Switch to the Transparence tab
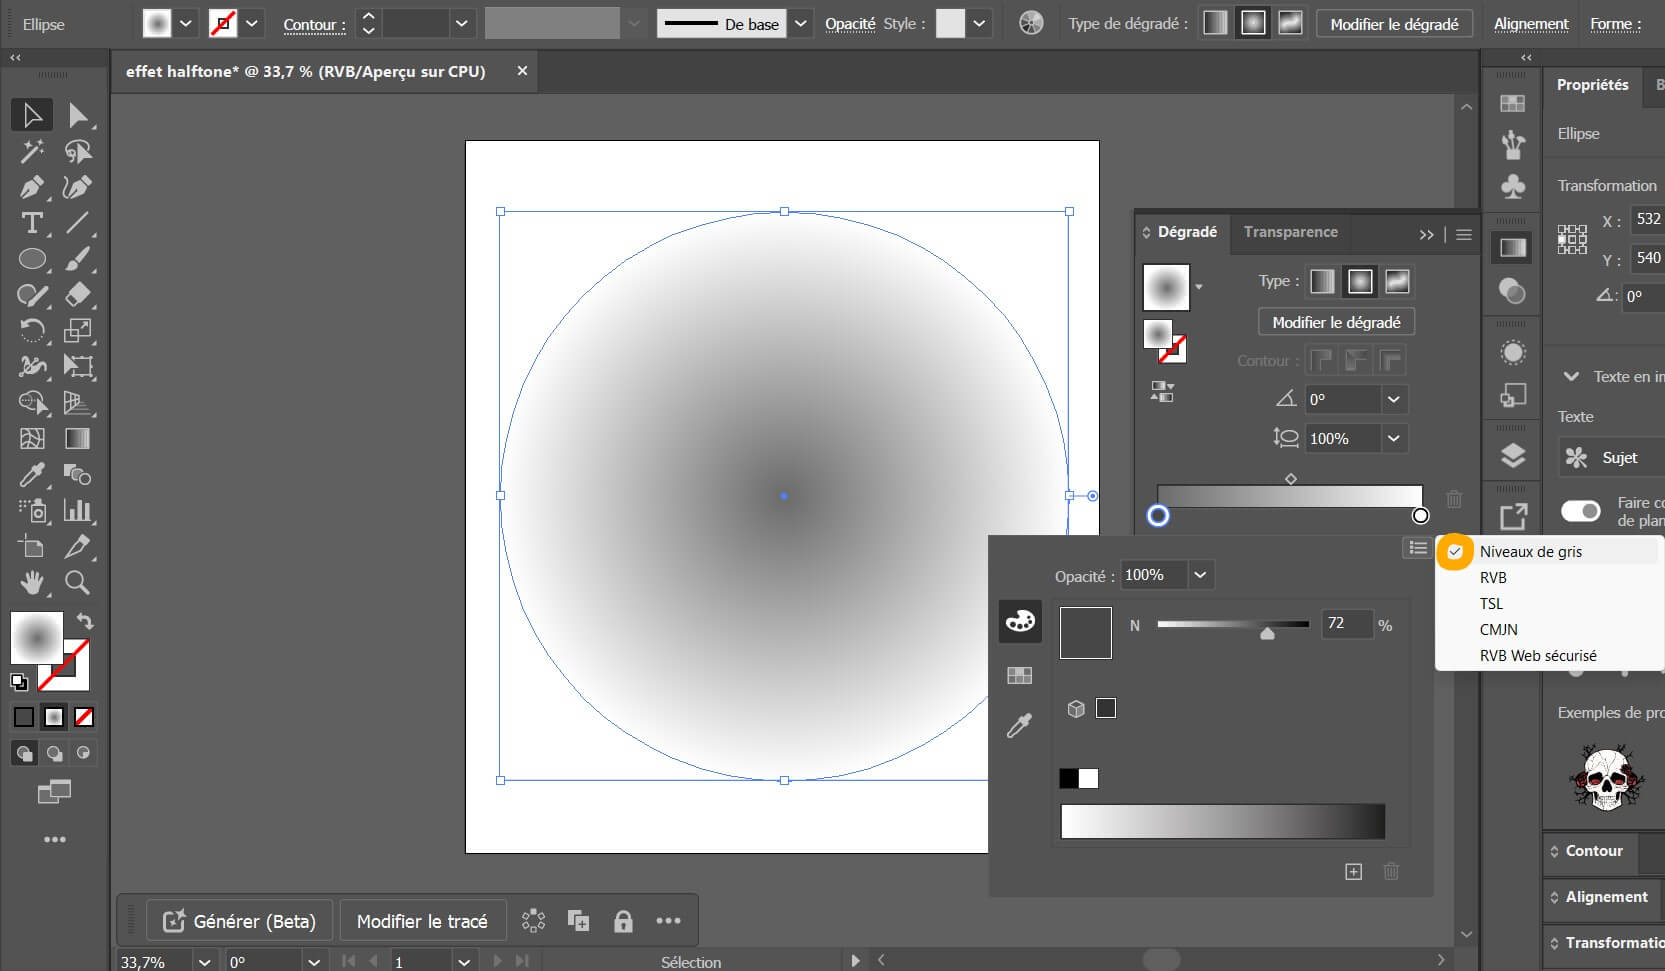Viewport: 1665px width, 971px height. click(1290, 232)
